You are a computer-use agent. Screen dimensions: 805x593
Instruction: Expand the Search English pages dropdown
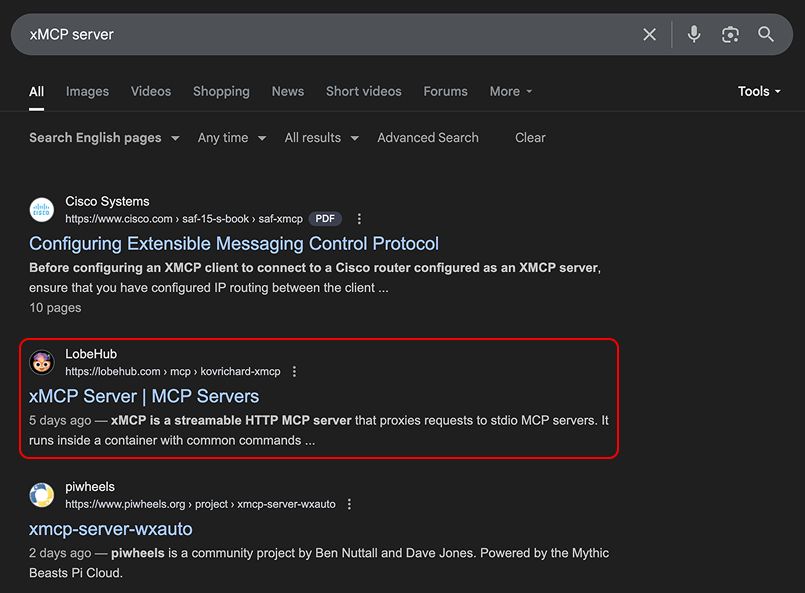pos(104,138)
